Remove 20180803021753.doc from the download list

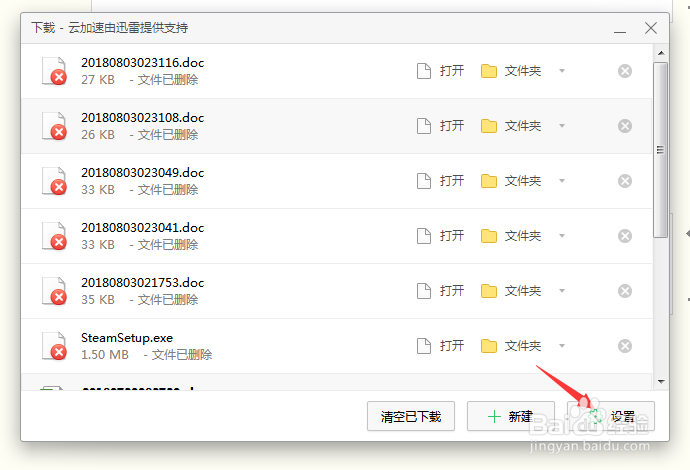625,291
